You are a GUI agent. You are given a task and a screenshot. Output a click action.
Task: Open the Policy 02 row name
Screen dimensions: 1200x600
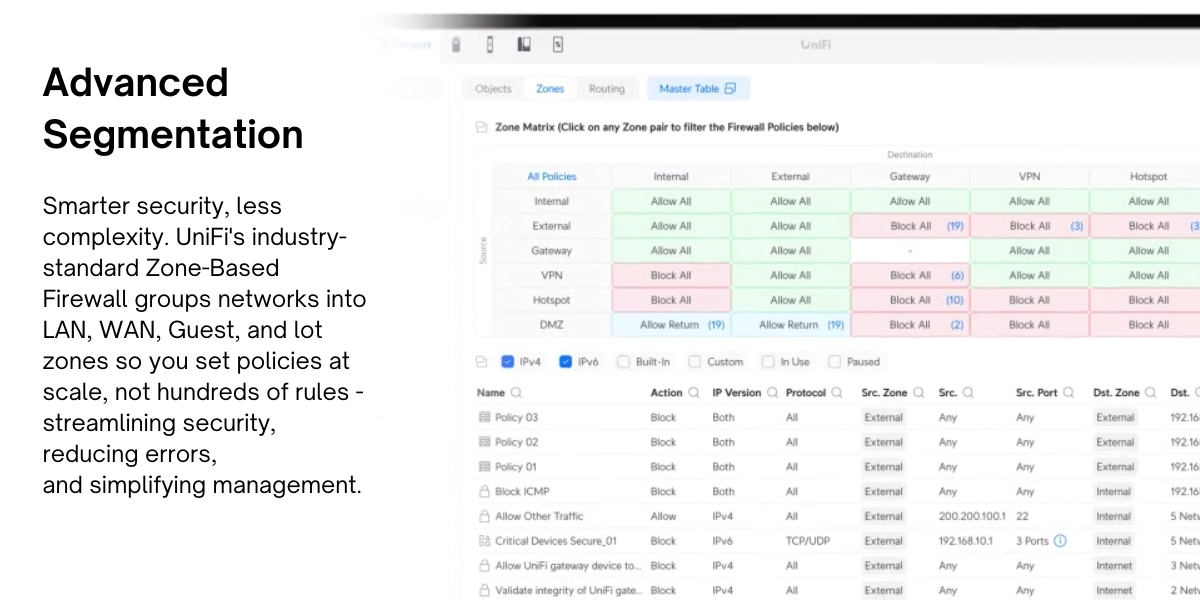[516, 442]
